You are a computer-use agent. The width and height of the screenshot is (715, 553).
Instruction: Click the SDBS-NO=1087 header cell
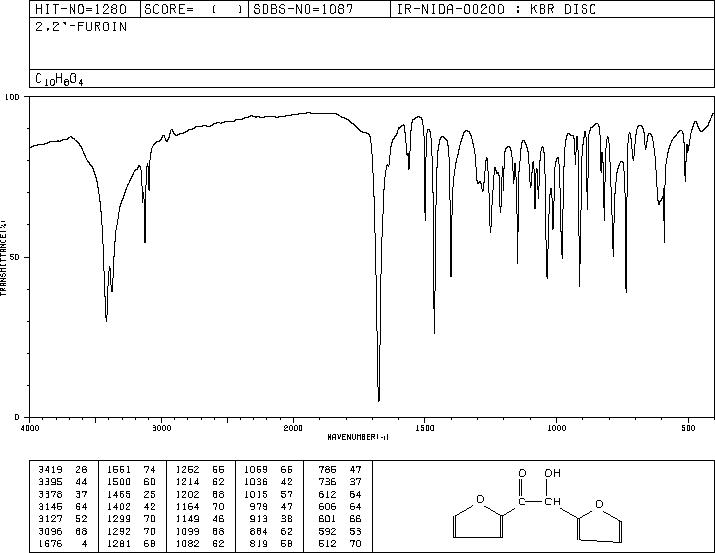303,9
